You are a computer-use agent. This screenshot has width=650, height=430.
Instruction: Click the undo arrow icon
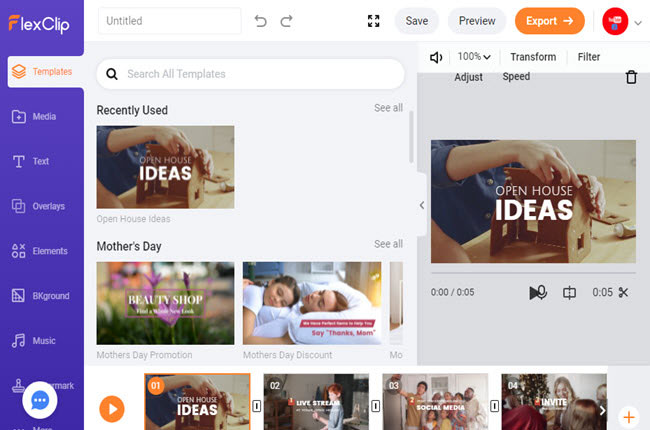click(x=261, y=21)
